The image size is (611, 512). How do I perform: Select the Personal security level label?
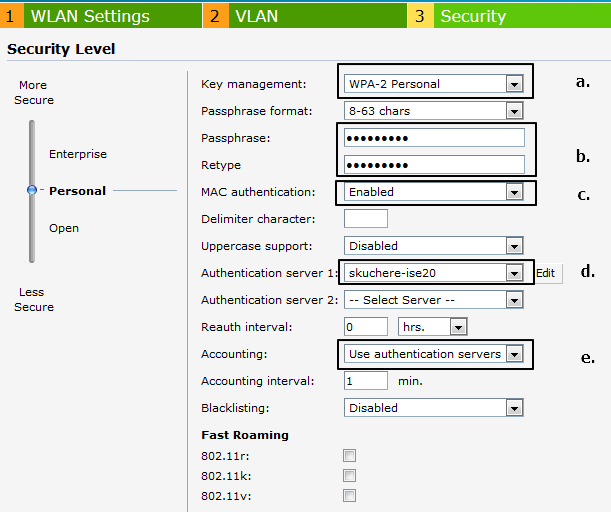coord(78,191)
